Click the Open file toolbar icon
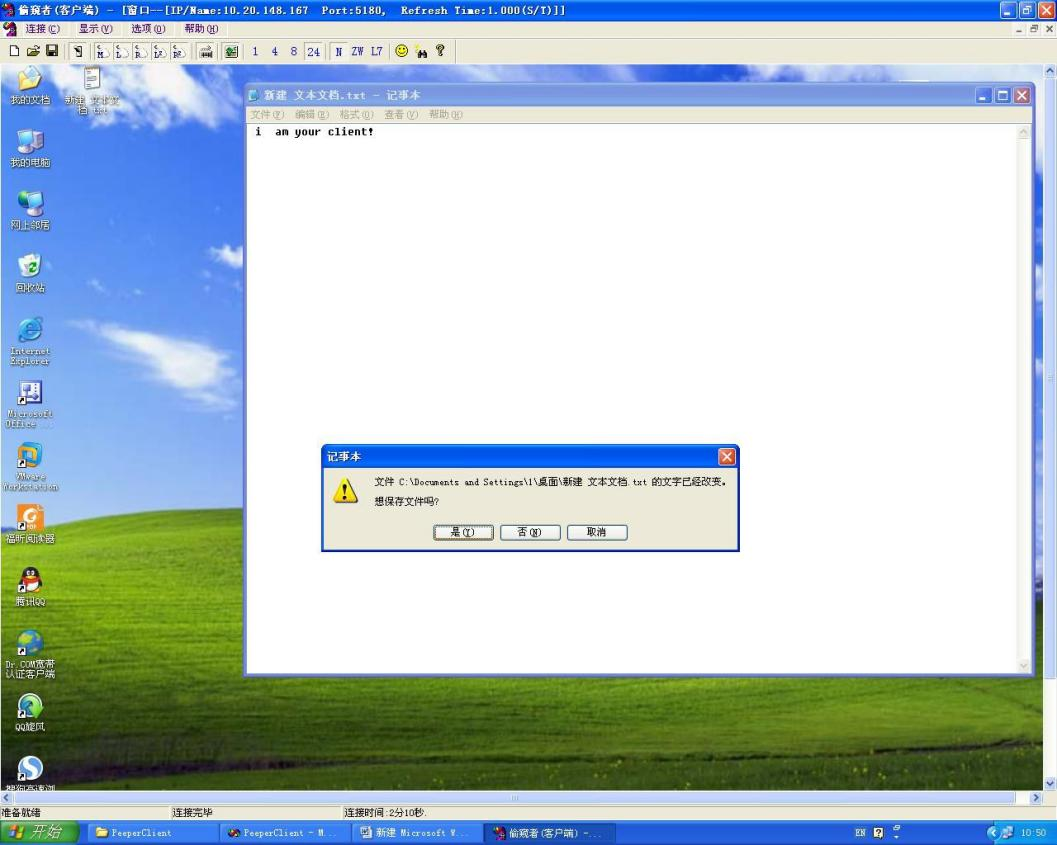The width and height of the screenshot is (1057, 845). (33, 51)
